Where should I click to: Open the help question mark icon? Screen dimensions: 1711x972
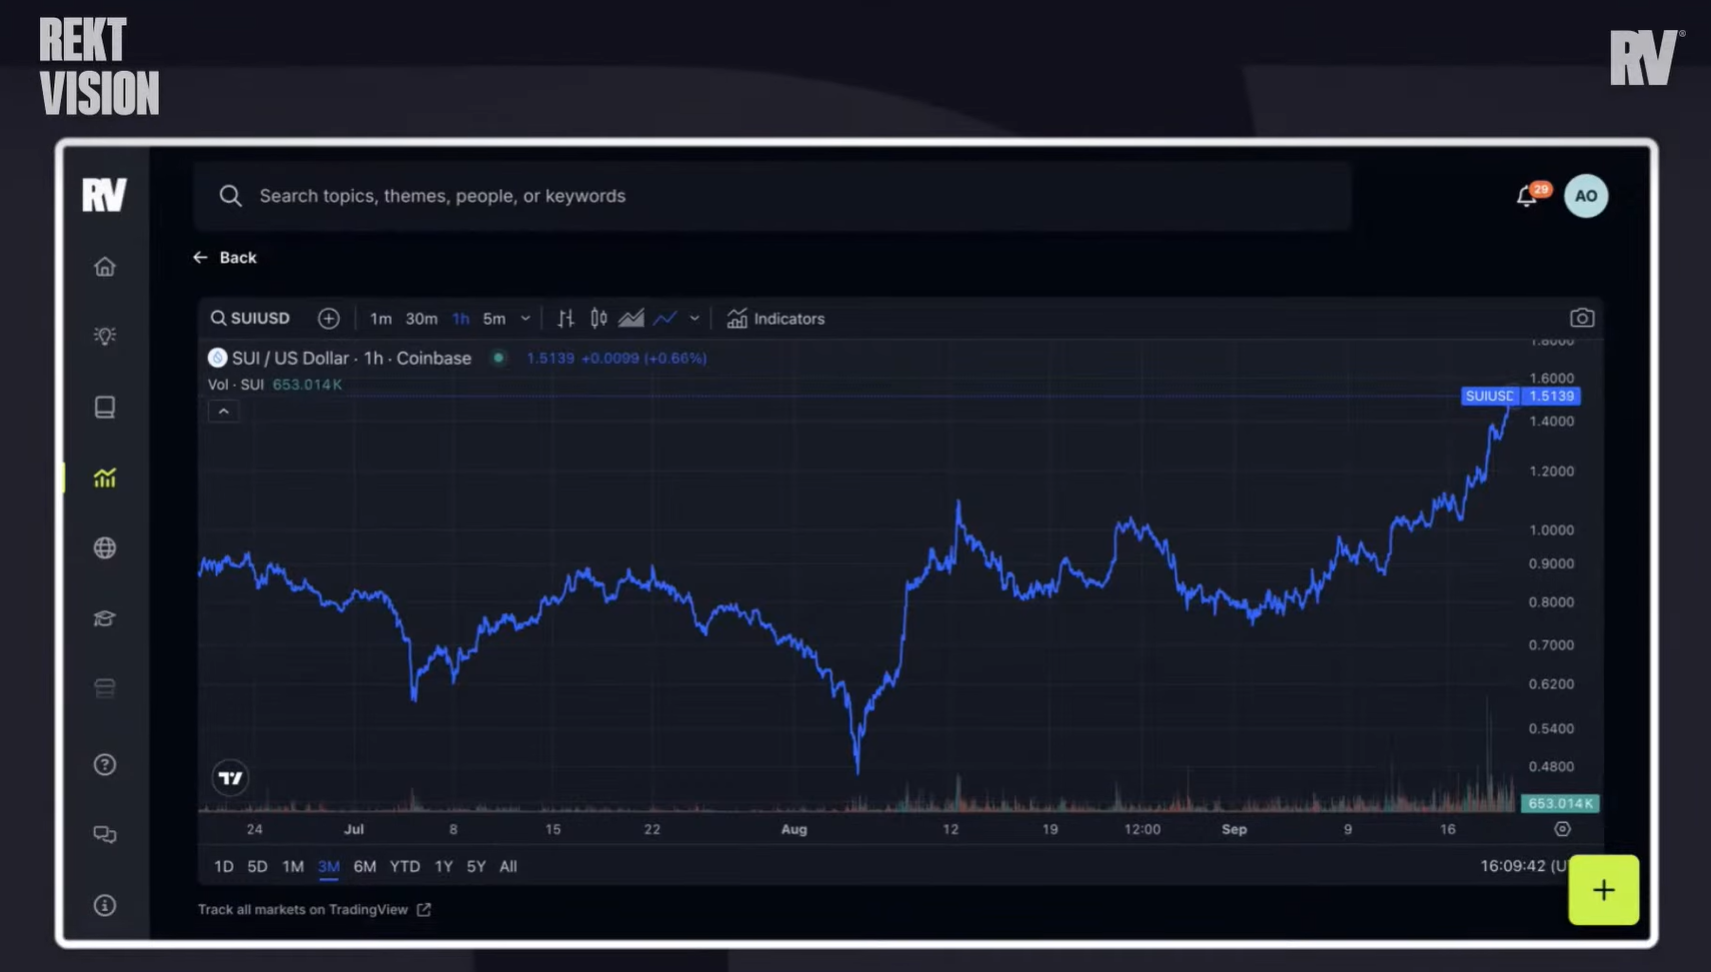(x=105, y=765)
